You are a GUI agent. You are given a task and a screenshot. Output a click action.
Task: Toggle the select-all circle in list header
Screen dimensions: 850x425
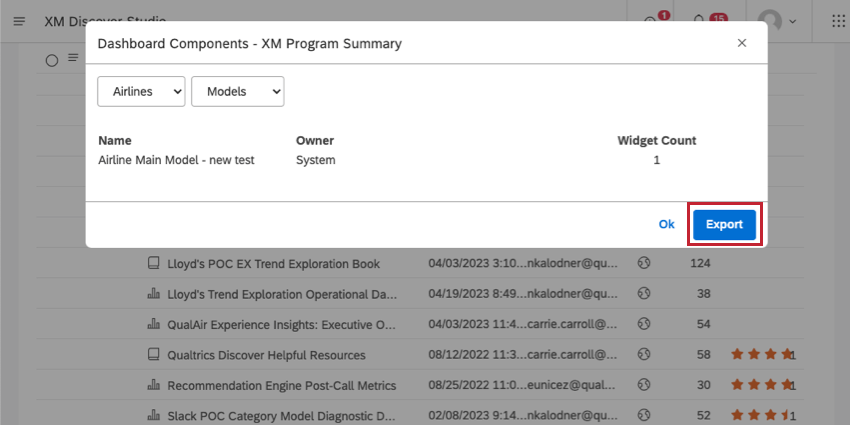pyautogui.click(x=51, y=61)
